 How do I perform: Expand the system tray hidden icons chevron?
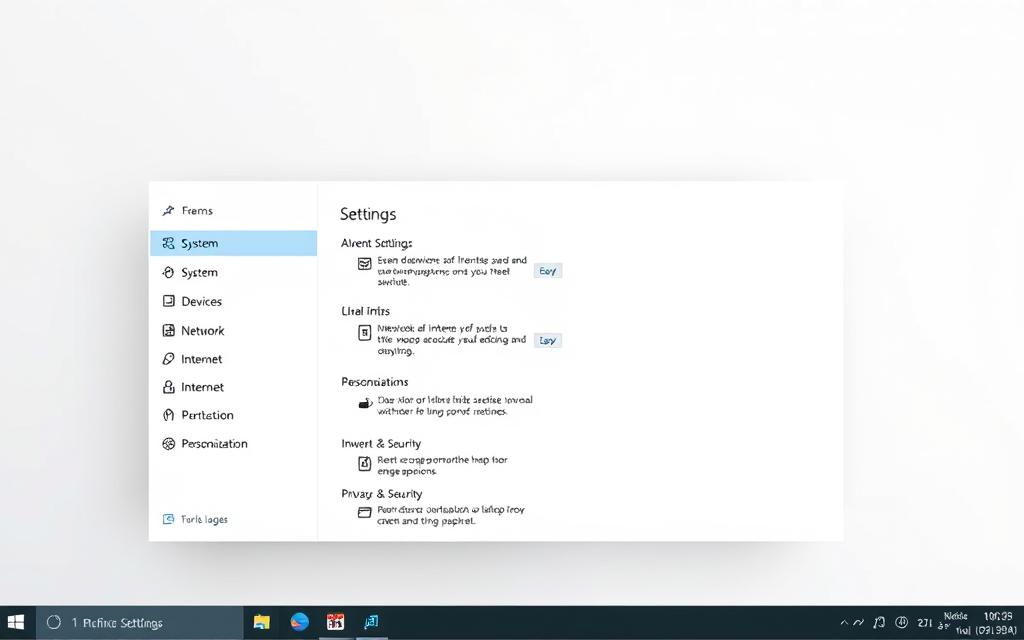point(845,623)
